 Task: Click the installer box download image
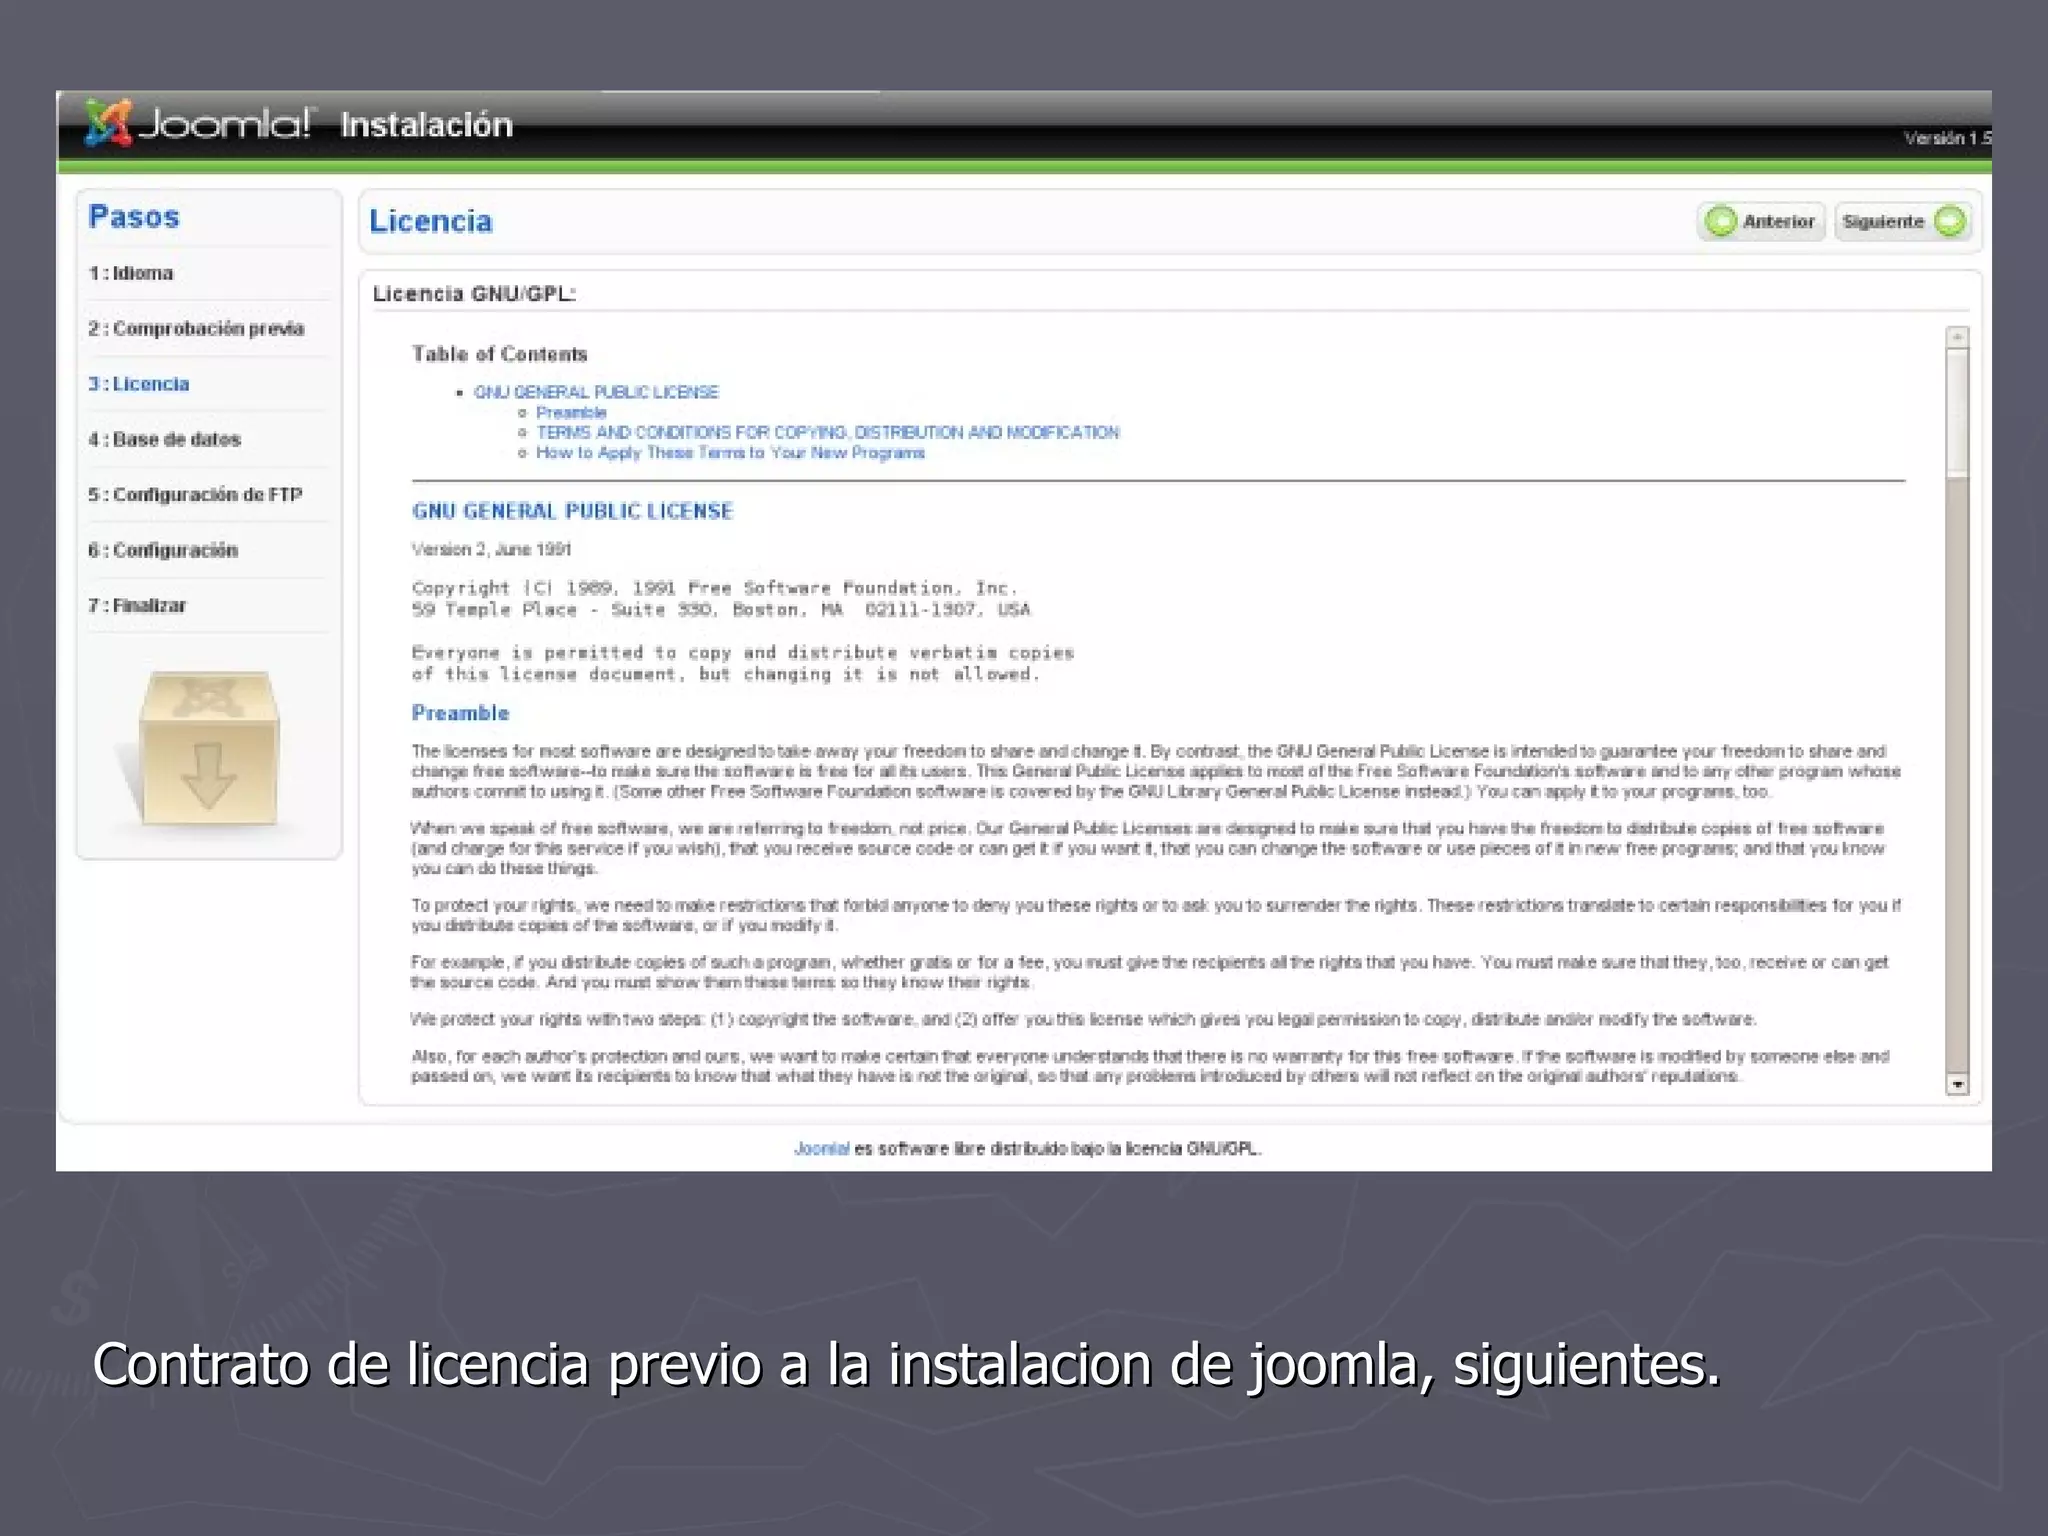(x=208, y=748)
